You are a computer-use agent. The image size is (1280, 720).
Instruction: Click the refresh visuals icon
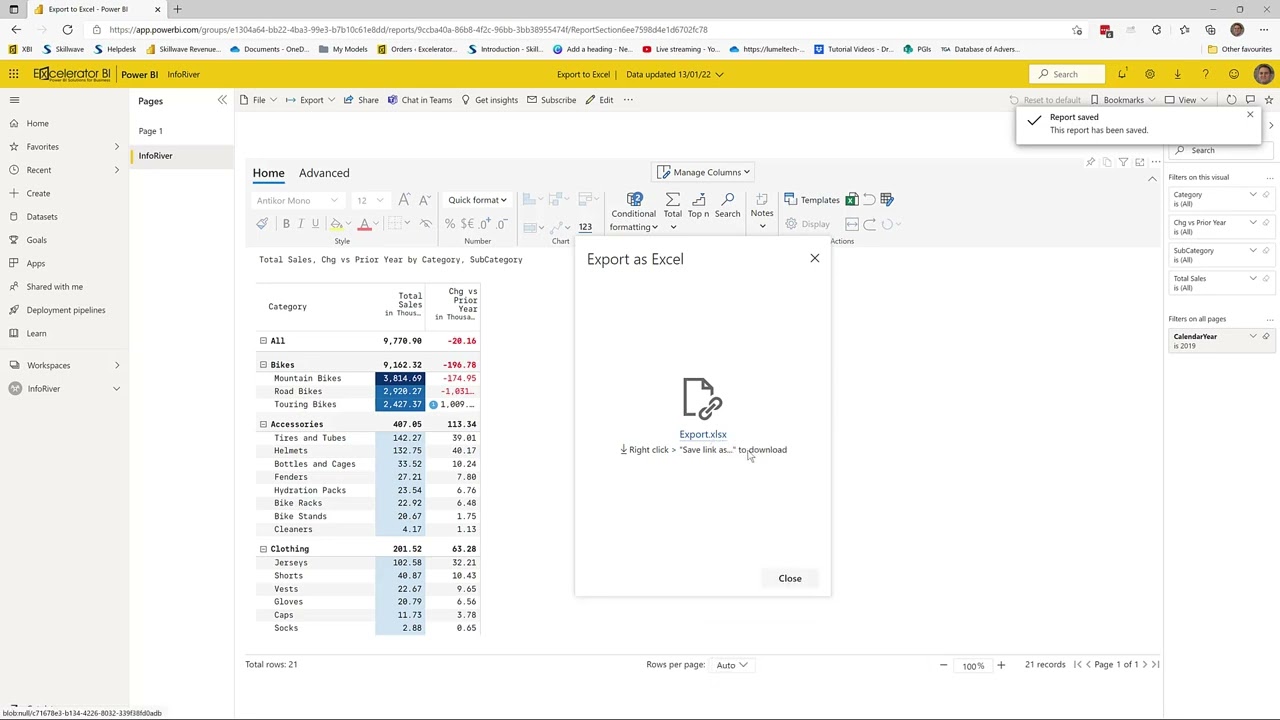[1231, 100]
